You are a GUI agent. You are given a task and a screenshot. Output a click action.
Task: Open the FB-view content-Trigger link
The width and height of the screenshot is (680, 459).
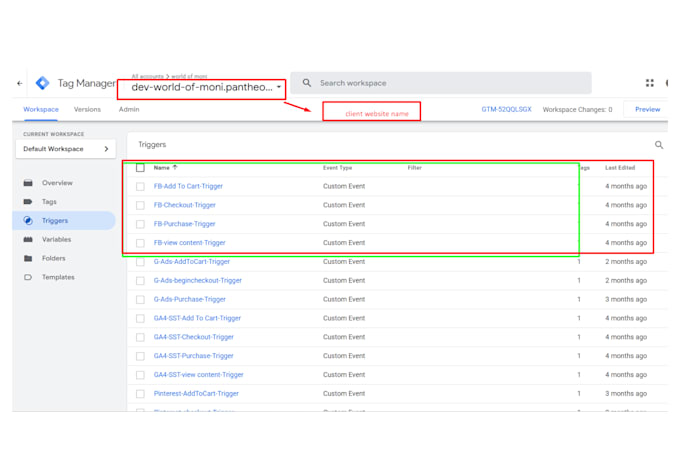[190, 243]
